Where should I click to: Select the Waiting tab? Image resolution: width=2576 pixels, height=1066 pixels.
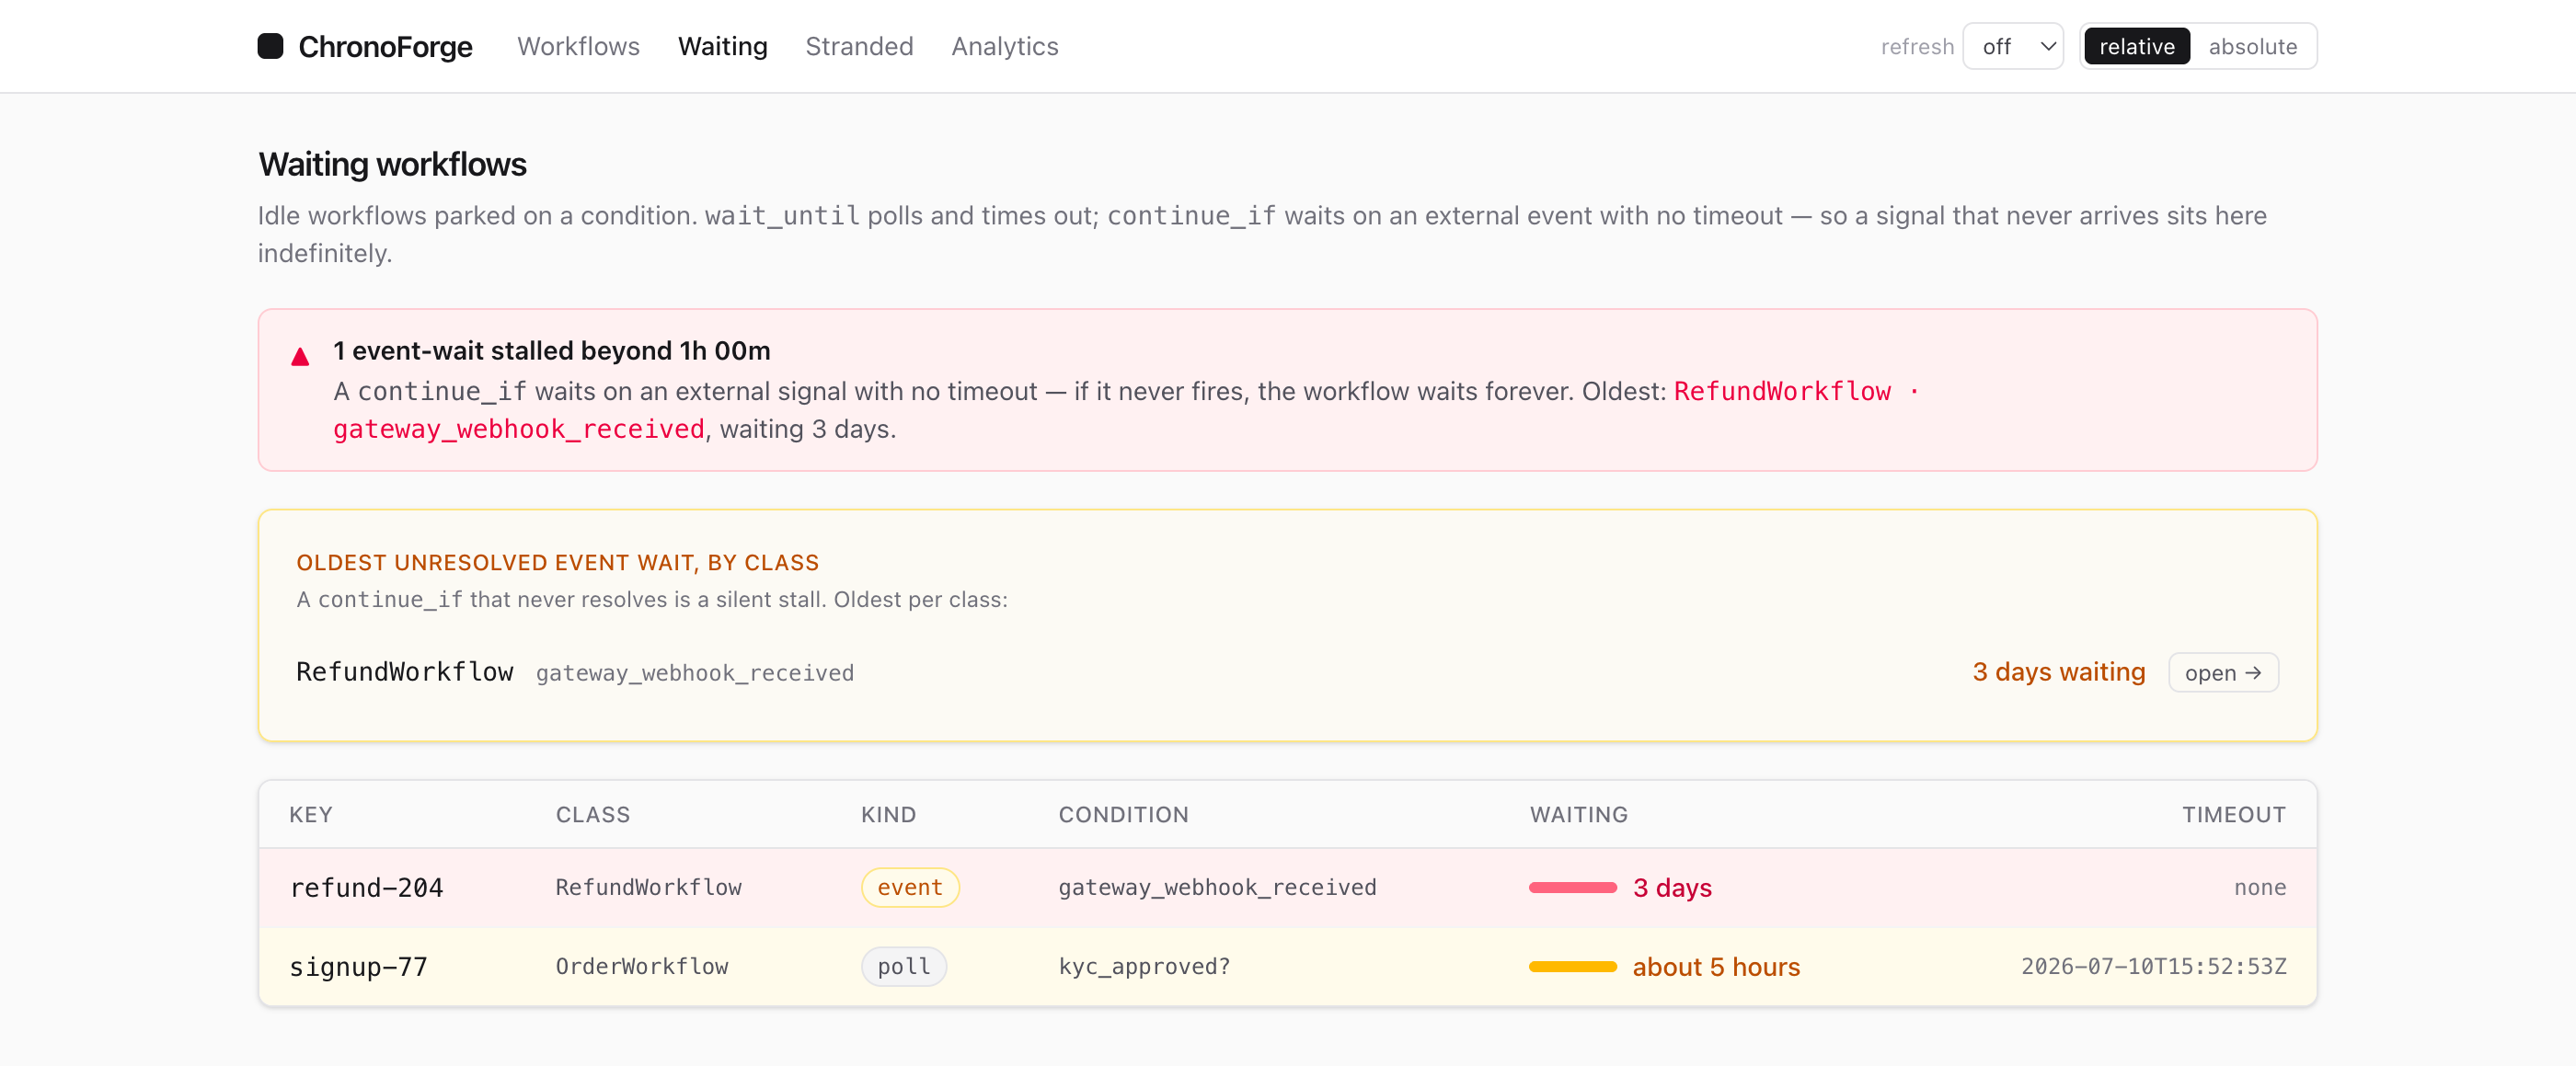(x=722, y=46)
